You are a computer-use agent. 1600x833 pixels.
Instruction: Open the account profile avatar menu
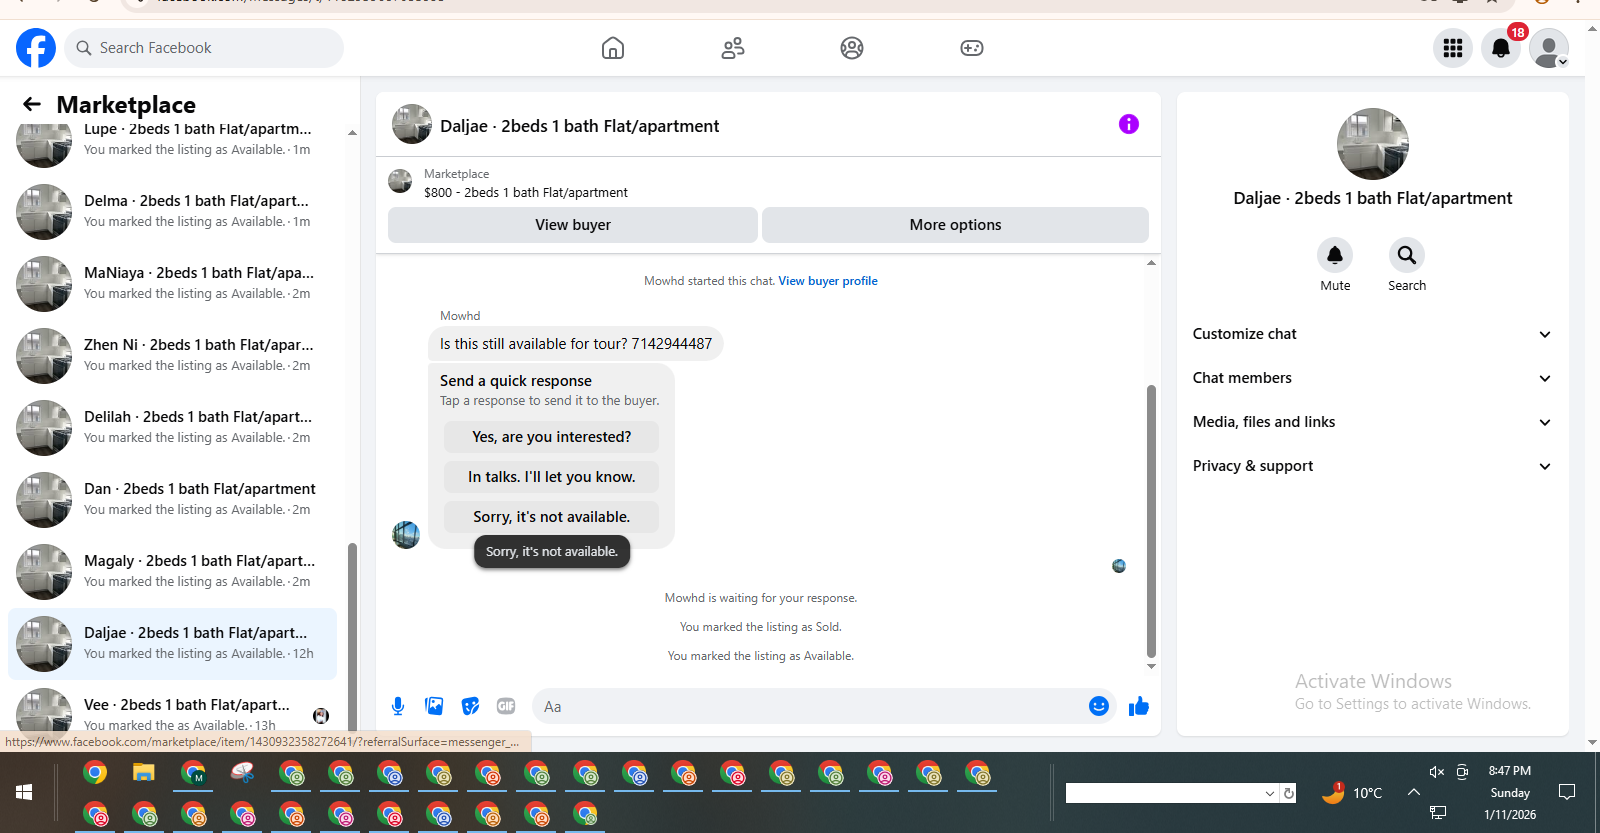(x=1549, y=48)
